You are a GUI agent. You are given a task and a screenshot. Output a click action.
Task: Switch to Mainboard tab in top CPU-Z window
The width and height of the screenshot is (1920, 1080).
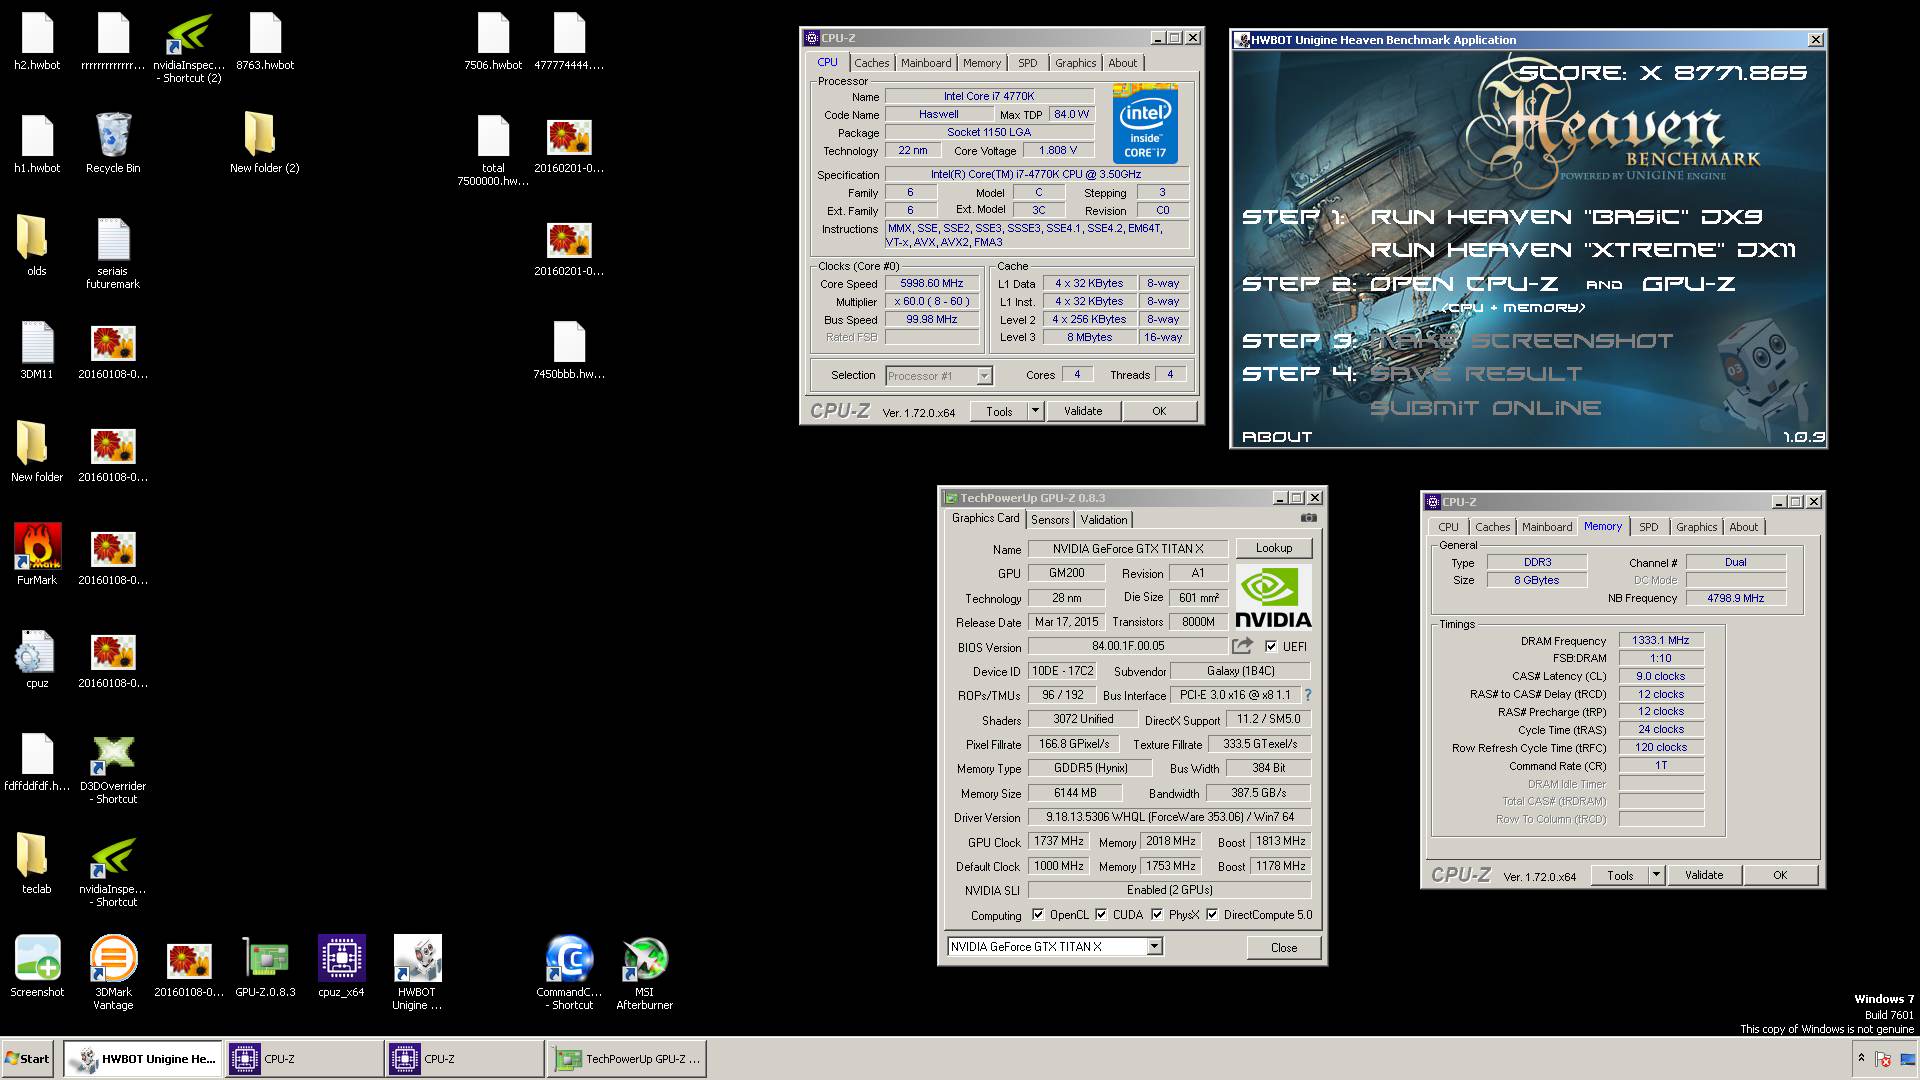(x=926, y=63)
